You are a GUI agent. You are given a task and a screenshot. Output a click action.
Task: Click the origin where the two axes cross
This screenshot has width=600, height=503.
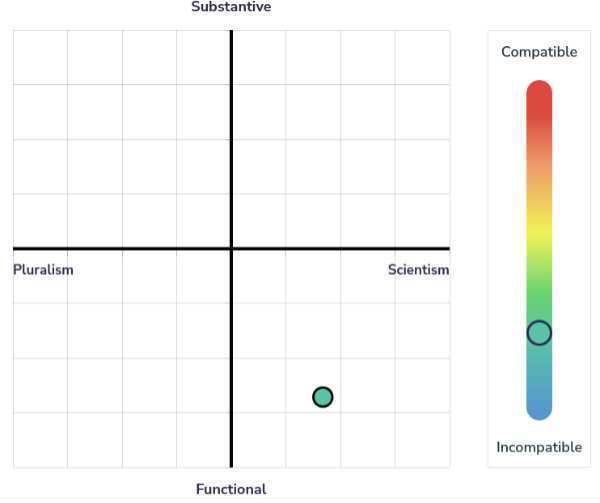[231, 248]
